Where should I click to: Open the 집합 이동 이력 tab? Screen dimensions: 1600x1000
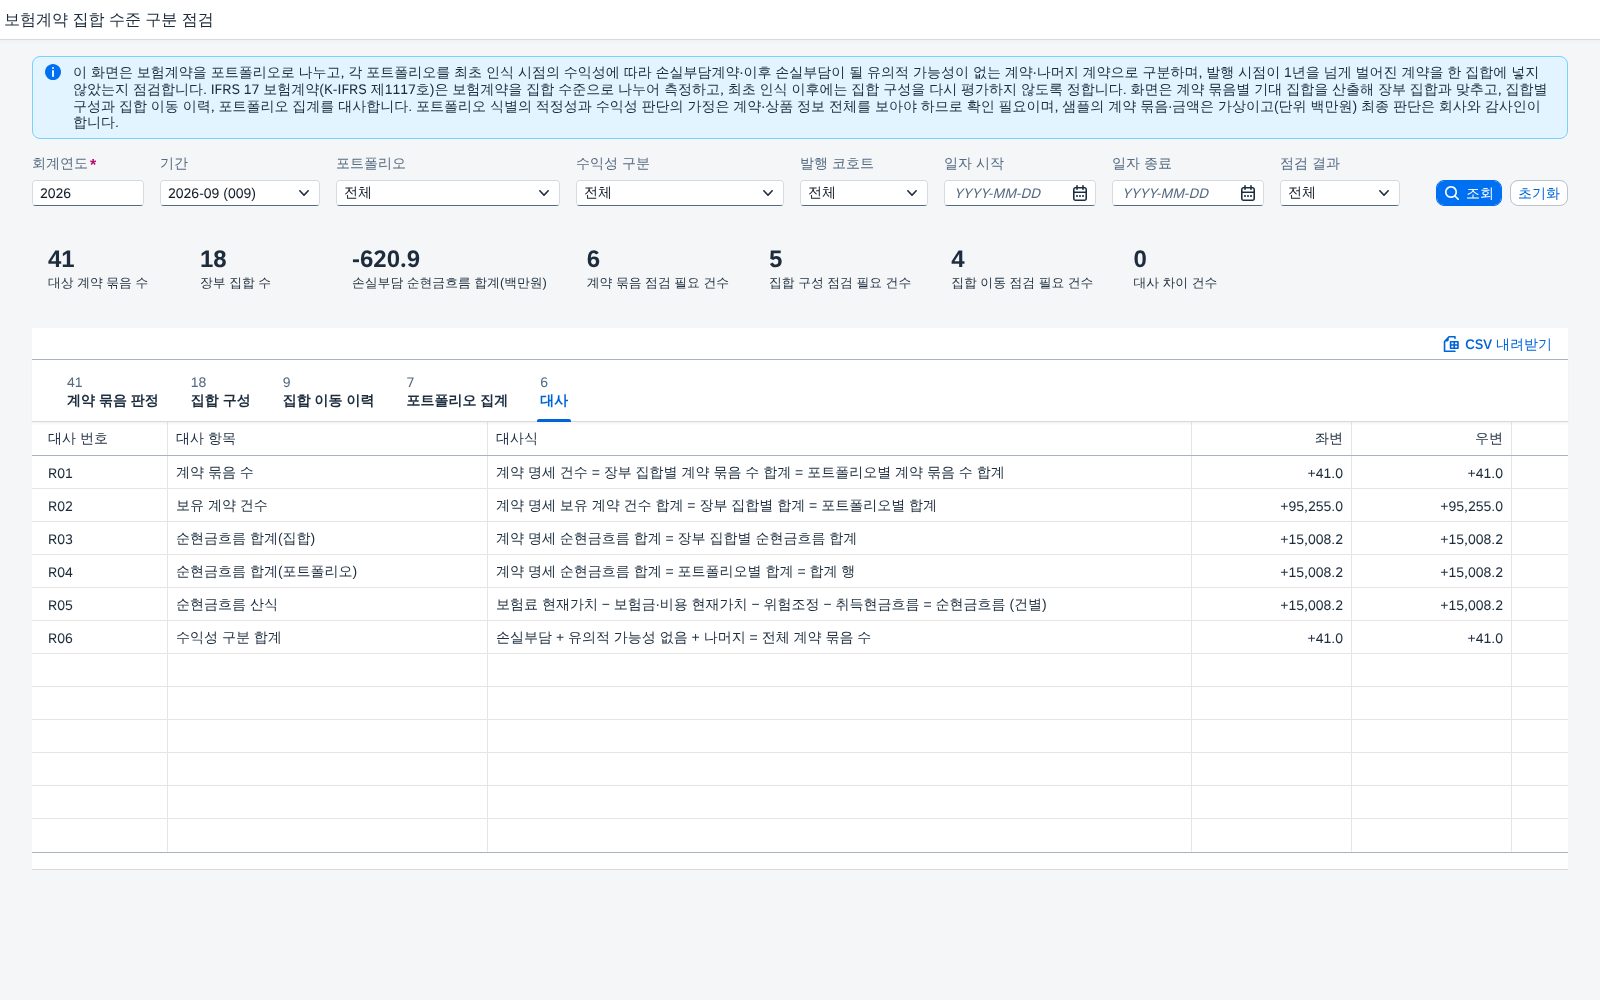coord(328,392)
